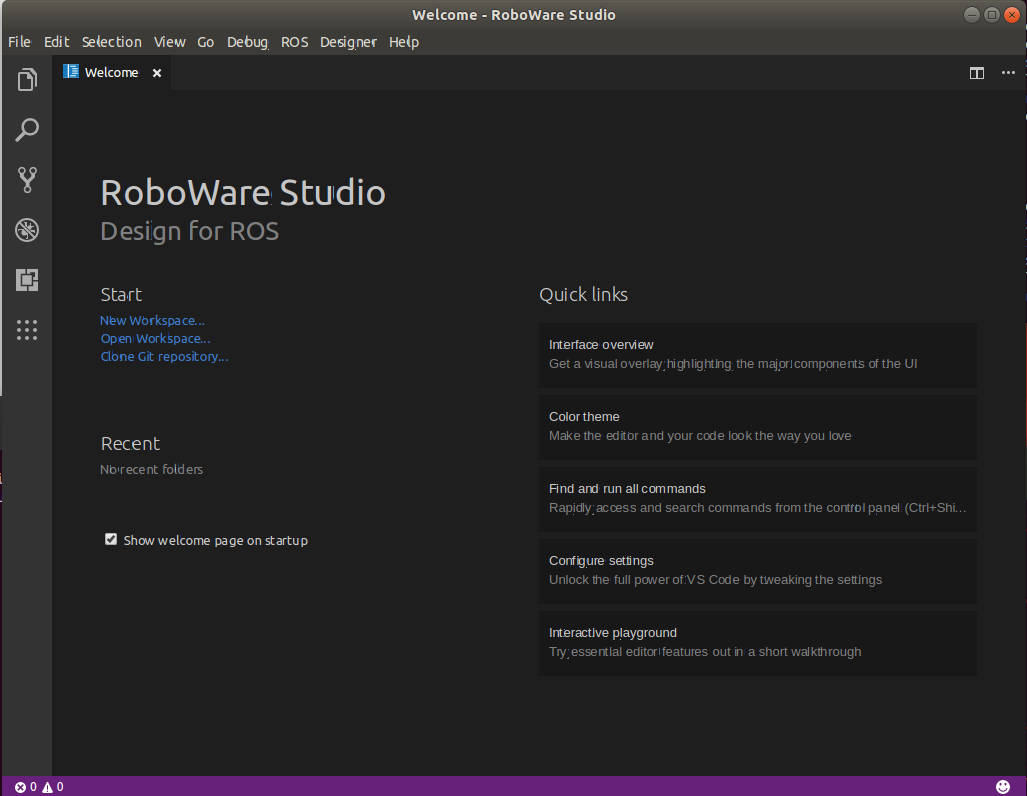Open the ROS menu
This screenshot has height=796, width=1027.
(x=295, y=42)
